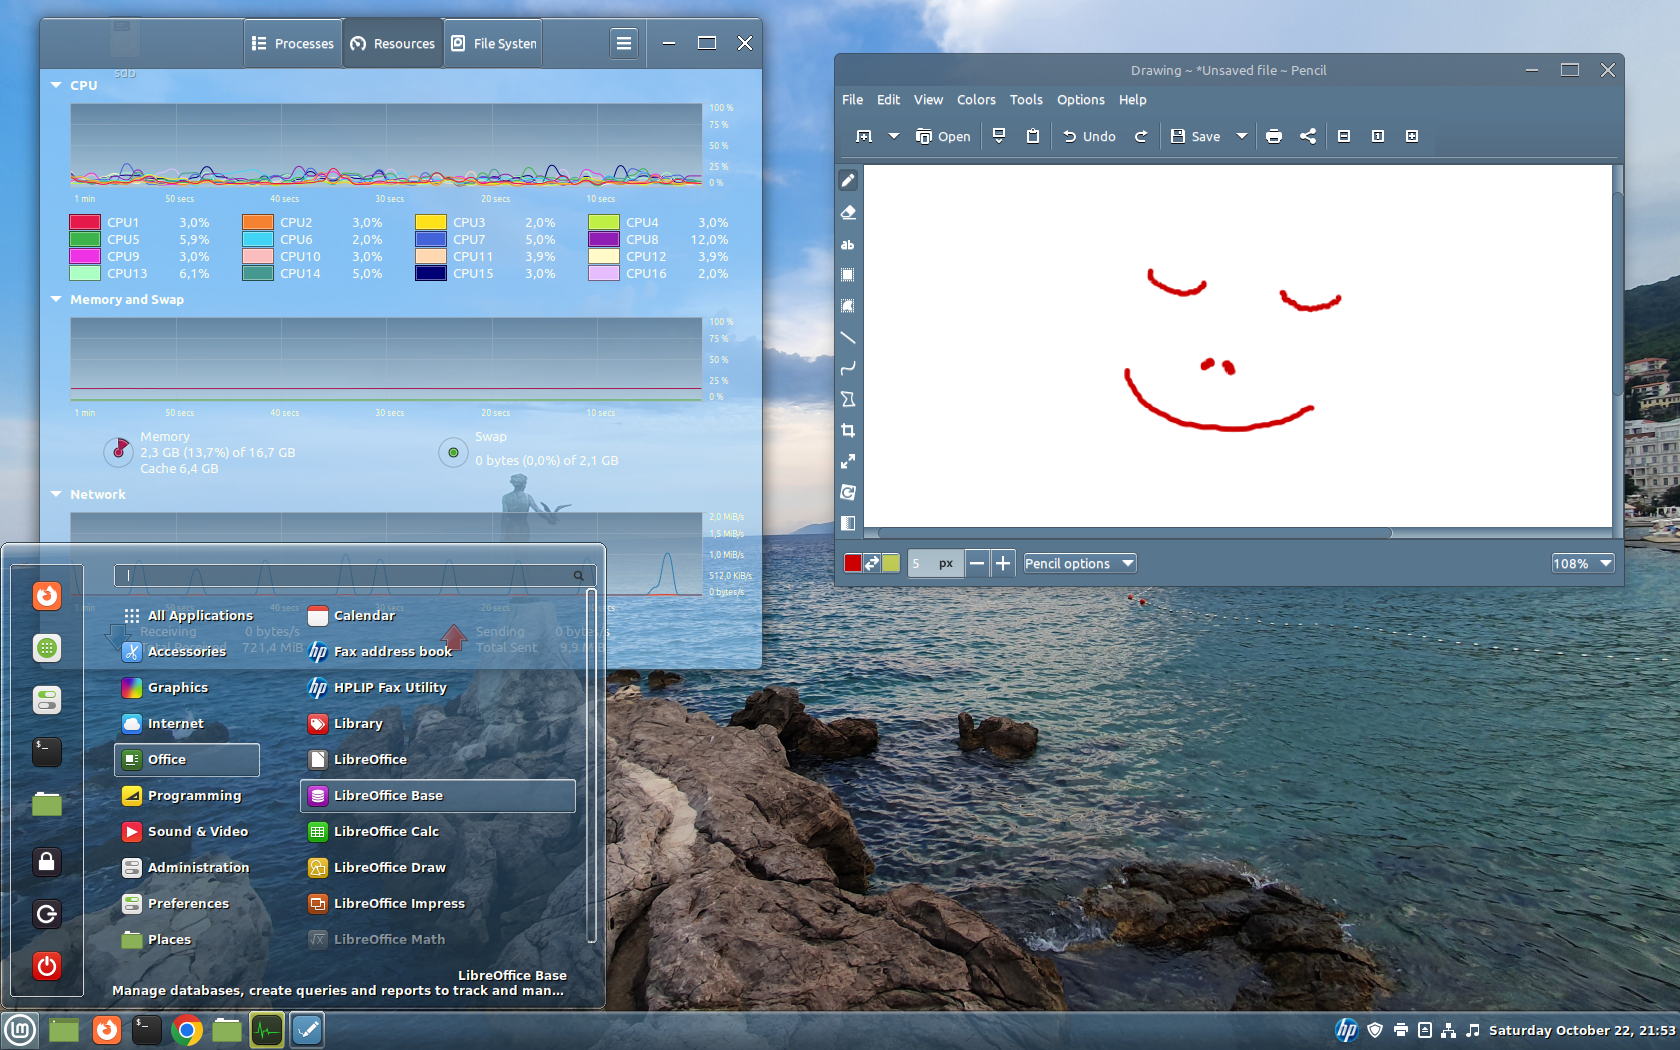
Task: Open new image options dropdown arrow
Action: coord(894,136)
